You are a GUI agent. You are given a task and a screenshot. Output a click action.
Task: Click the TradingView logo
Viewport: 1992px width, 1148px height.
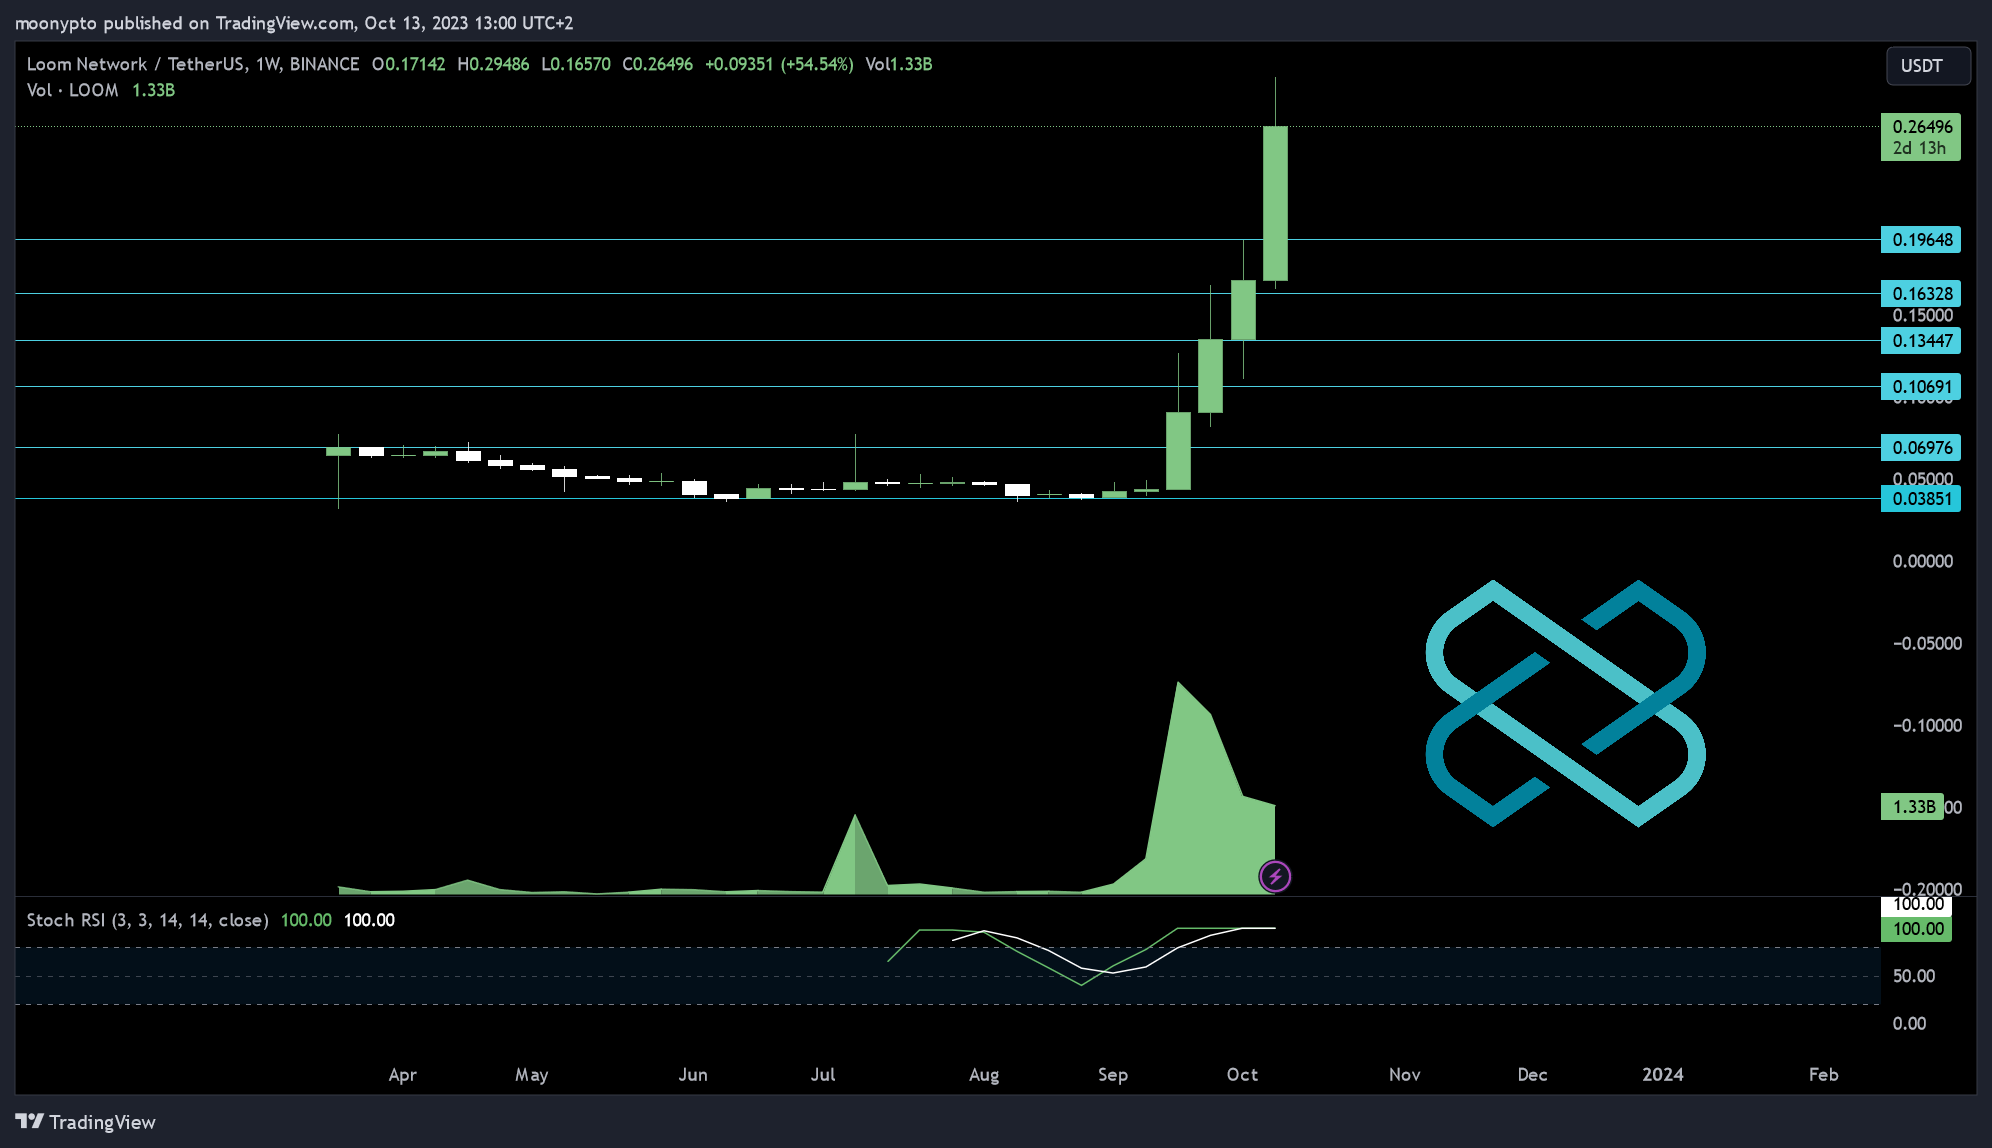pos(86,1122)
